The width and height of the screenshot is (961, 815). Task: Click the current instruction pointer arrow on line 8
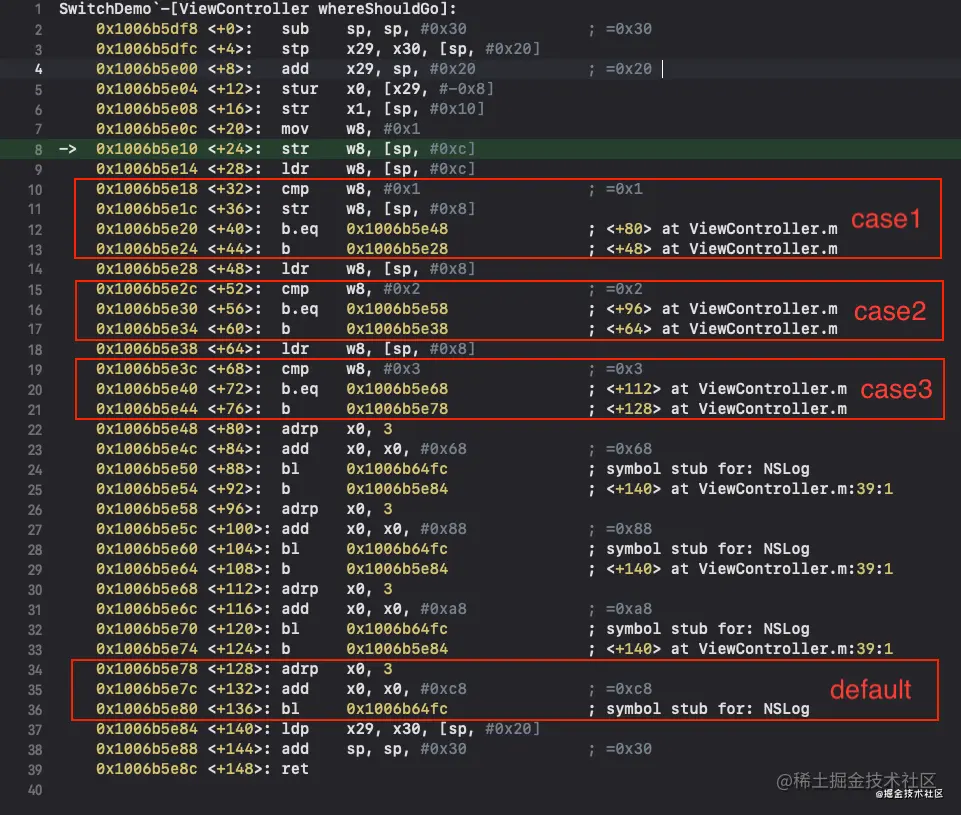[67, 149]
